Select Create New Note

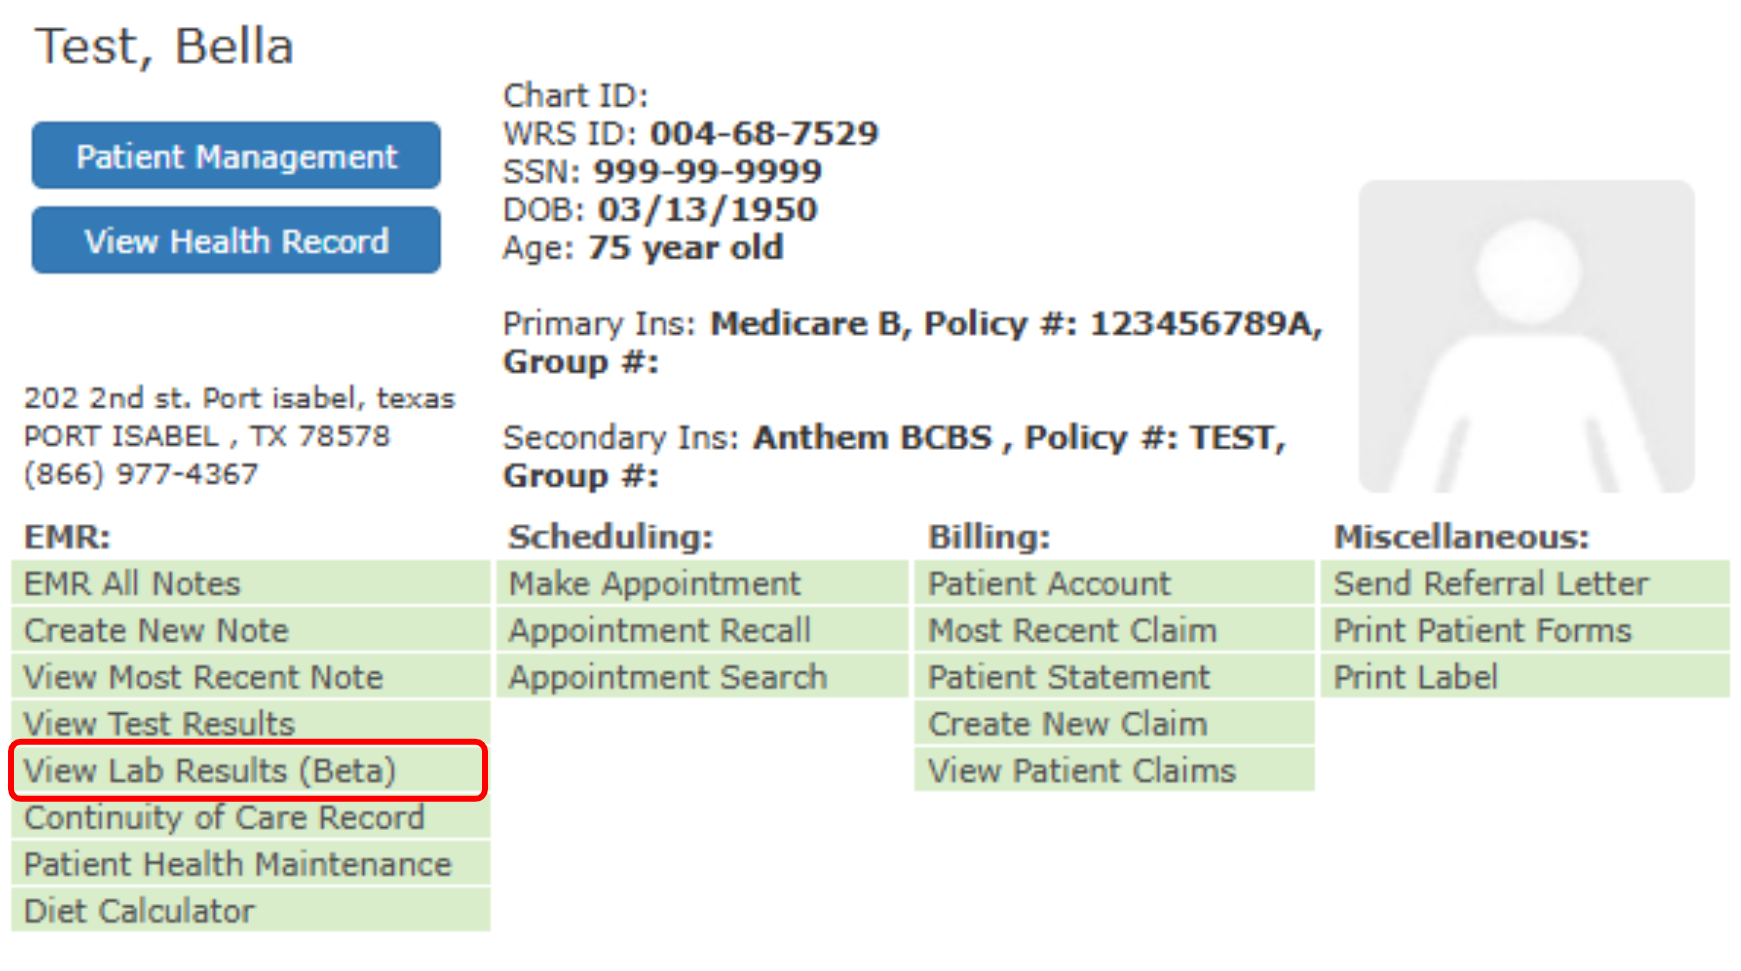coord(156,631)
